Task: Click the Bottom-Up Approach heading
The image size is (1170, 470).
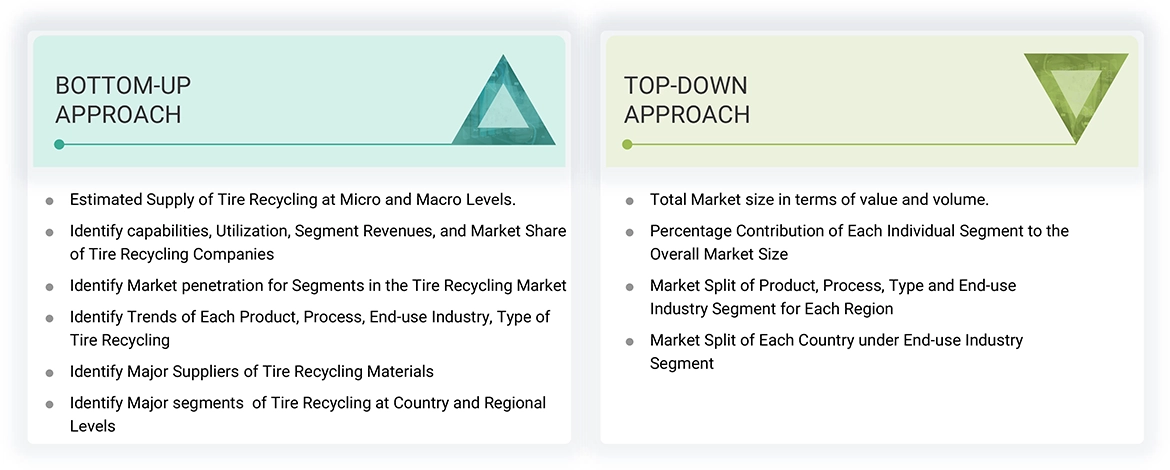Action: point(123,100)
